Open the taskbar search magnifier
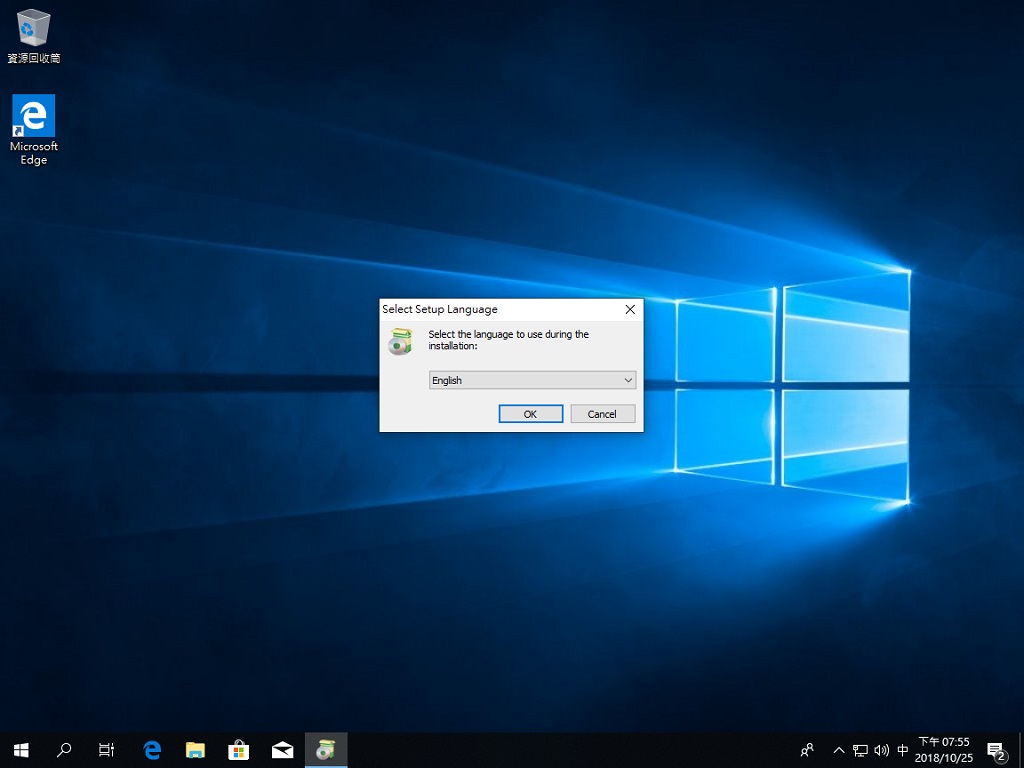Image resolution: width=1024 pixels, height=768 pixels. pyautogui.click(x=64, y=750)
